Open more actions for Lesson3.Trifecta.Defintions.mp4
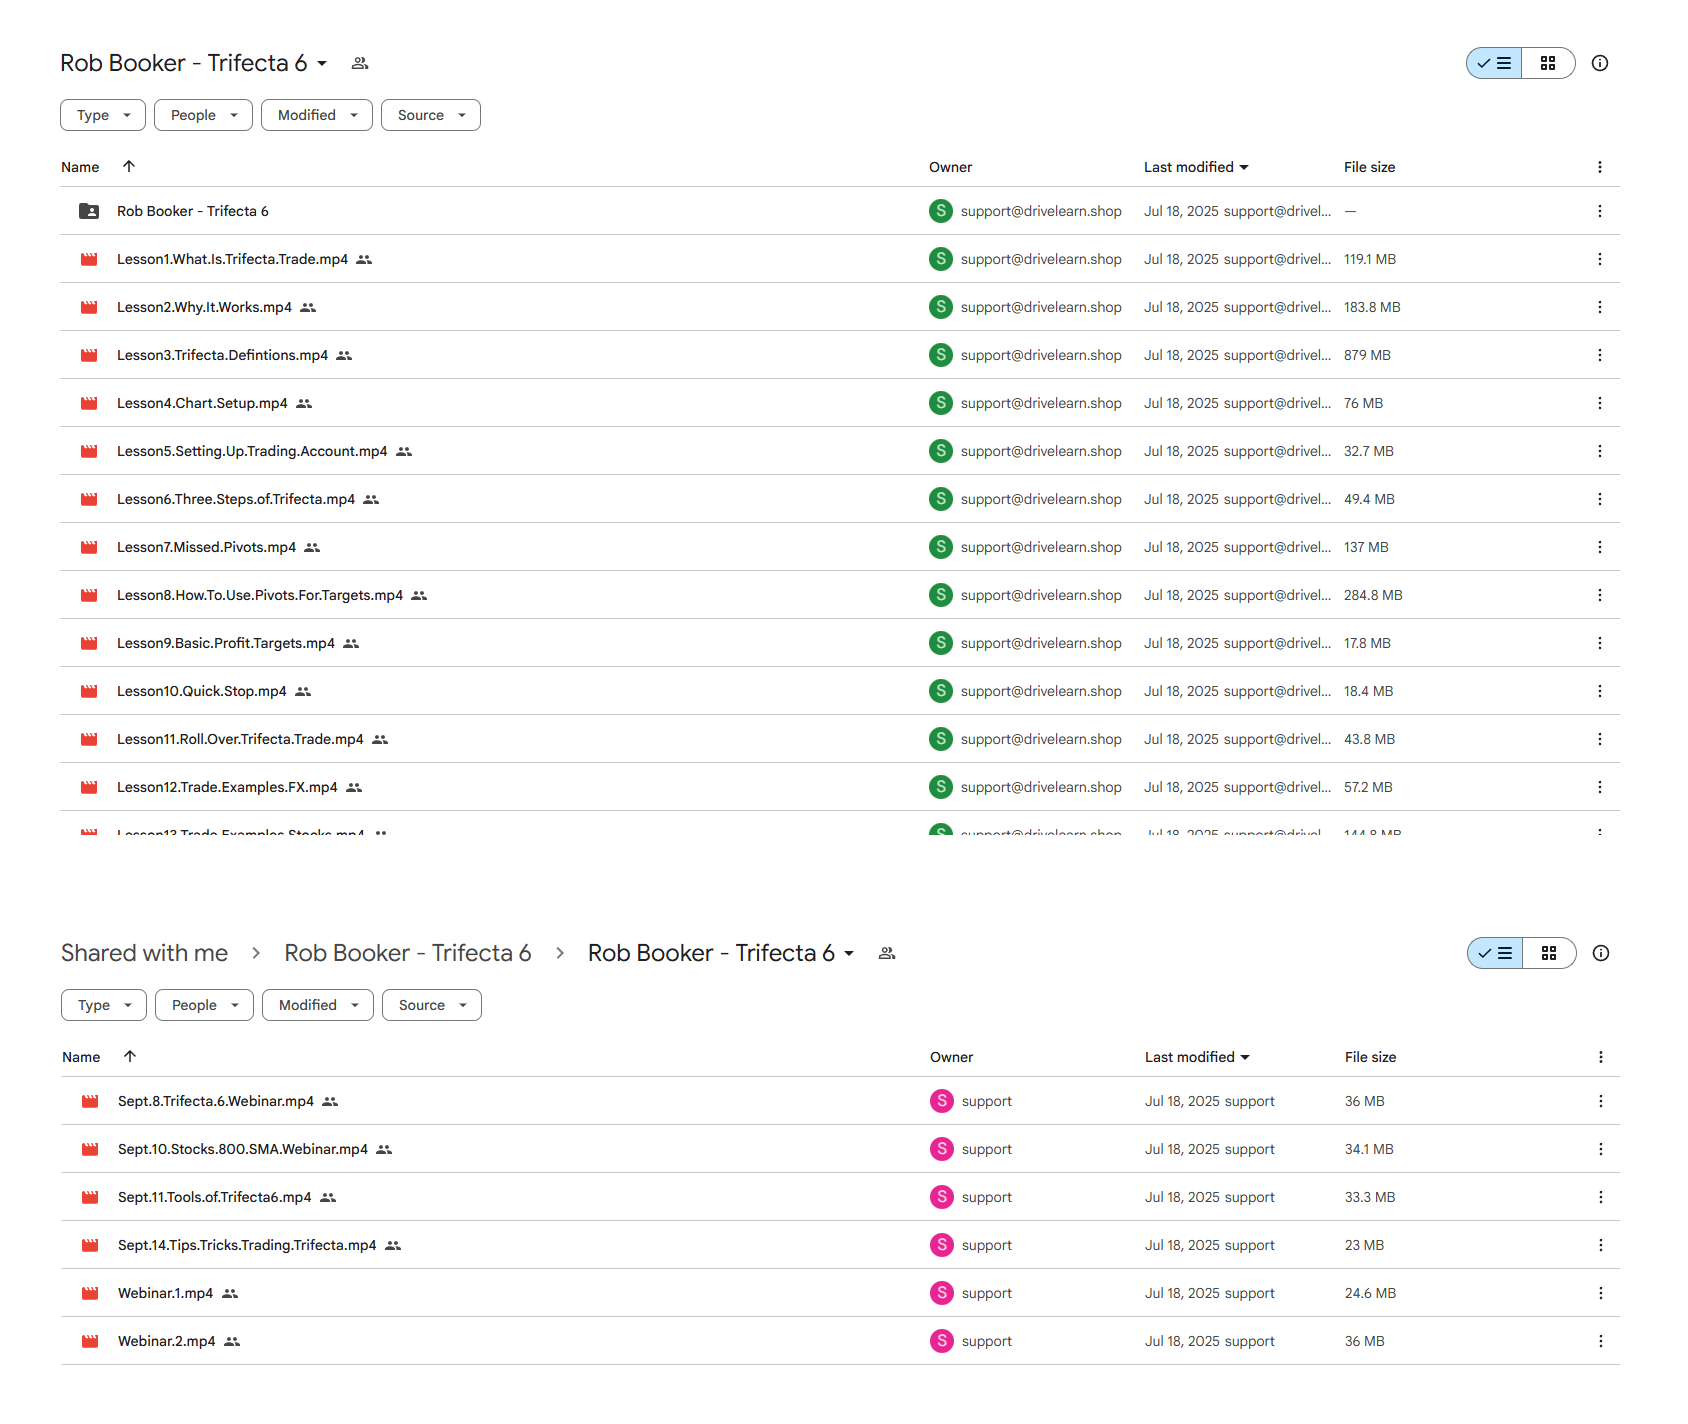The height and width of the screenshot is (1424, 1688). tap(1600, 355)
